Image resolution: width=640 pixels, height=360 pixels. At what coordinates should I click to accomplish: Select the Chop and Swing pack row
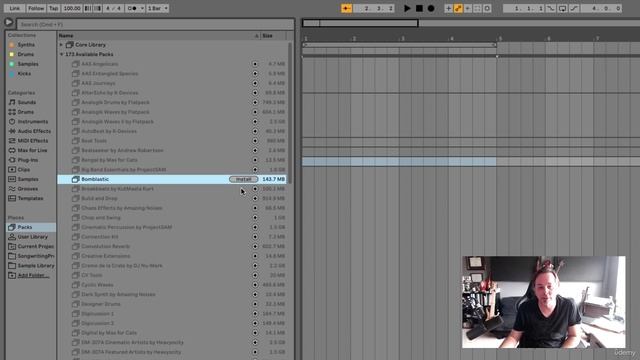[x=172, y=218]
